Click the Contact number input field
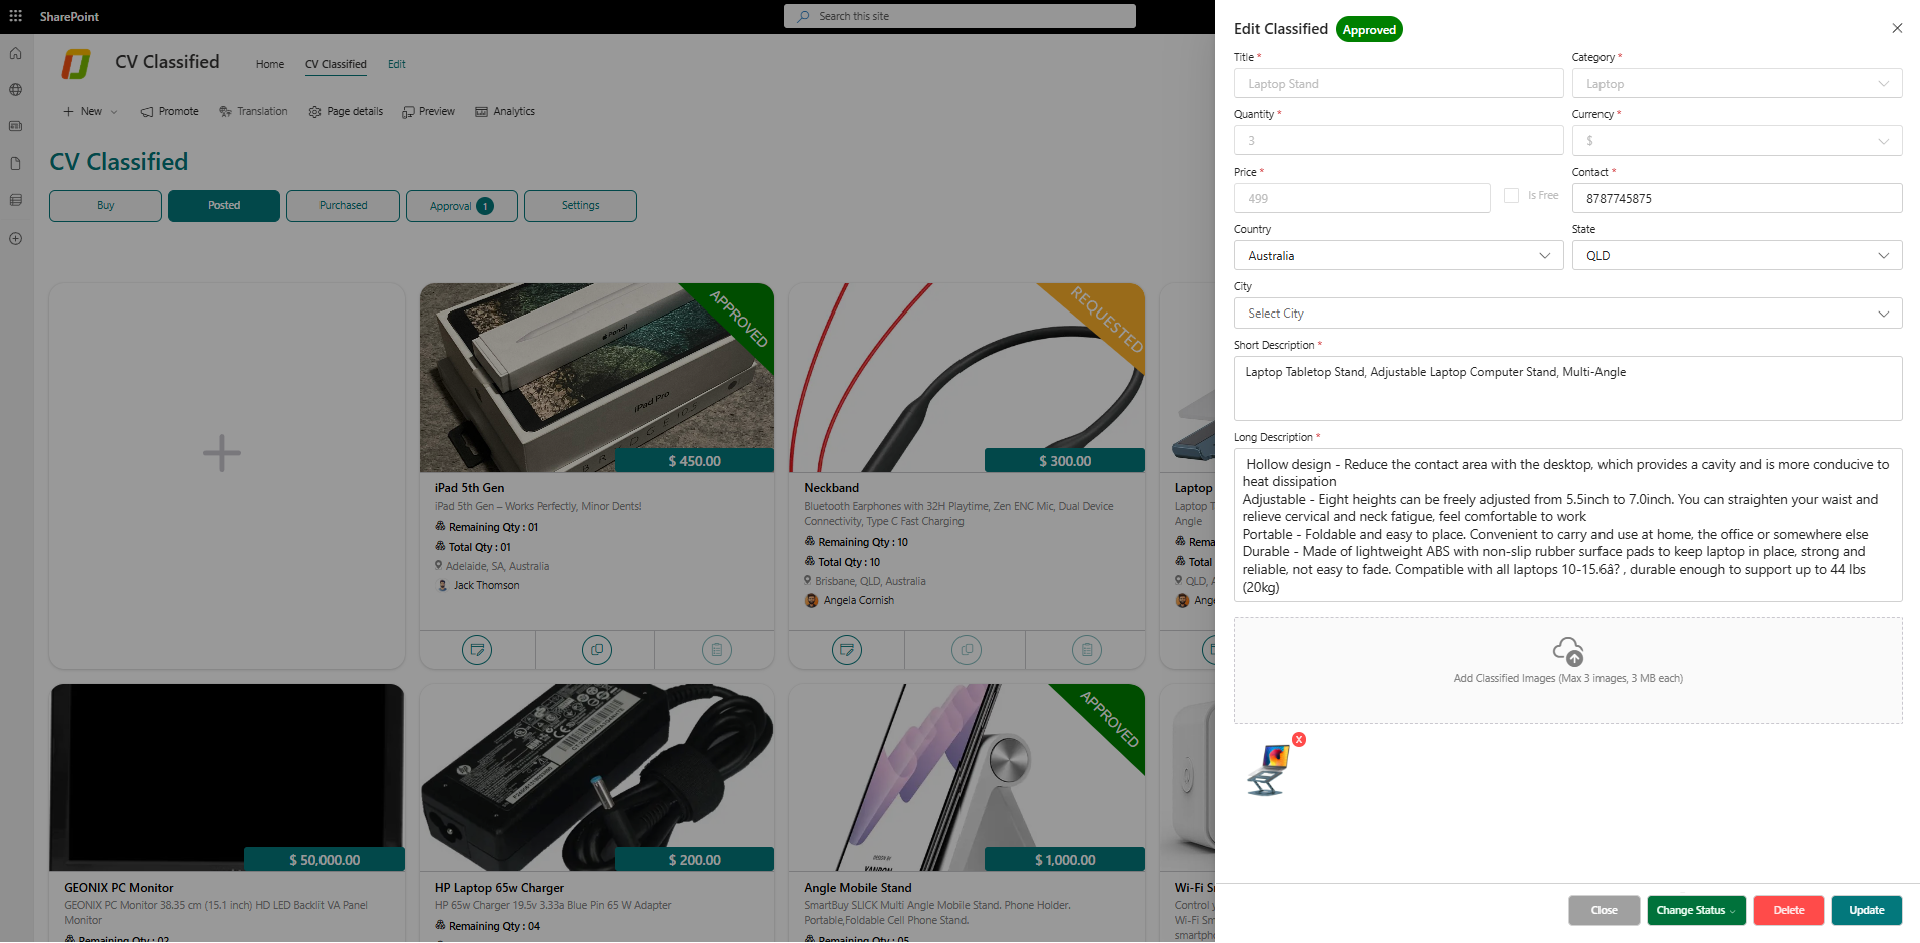The width and height of the screenshot is (1920, 943). tap(1736, 199)
